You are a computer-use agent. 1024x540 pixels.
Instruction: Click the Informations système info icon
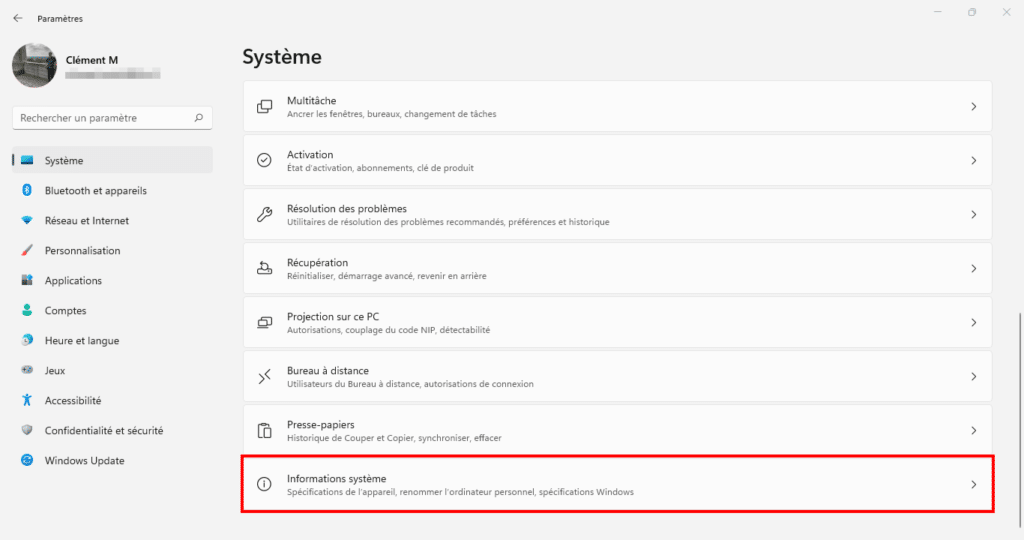pos(265,484)
